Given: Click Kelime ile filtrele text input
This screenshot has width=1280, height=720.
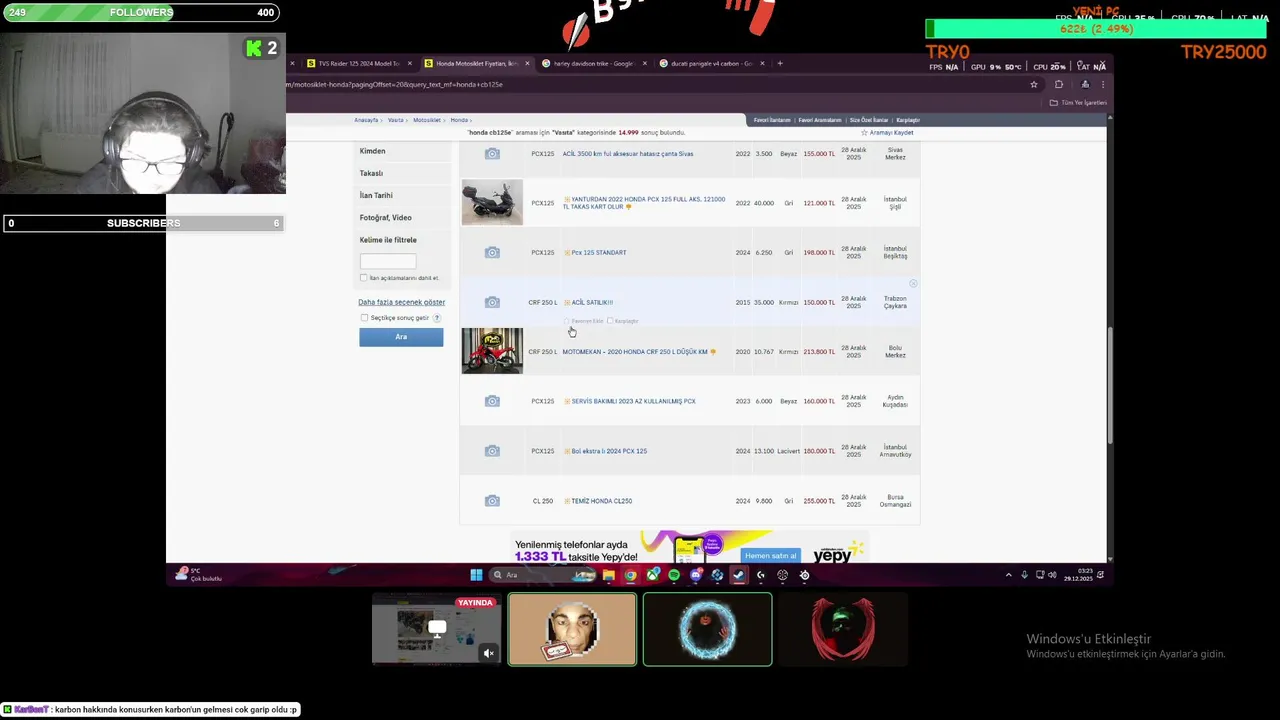Looking at the screenshot, I should click(388, 260).
